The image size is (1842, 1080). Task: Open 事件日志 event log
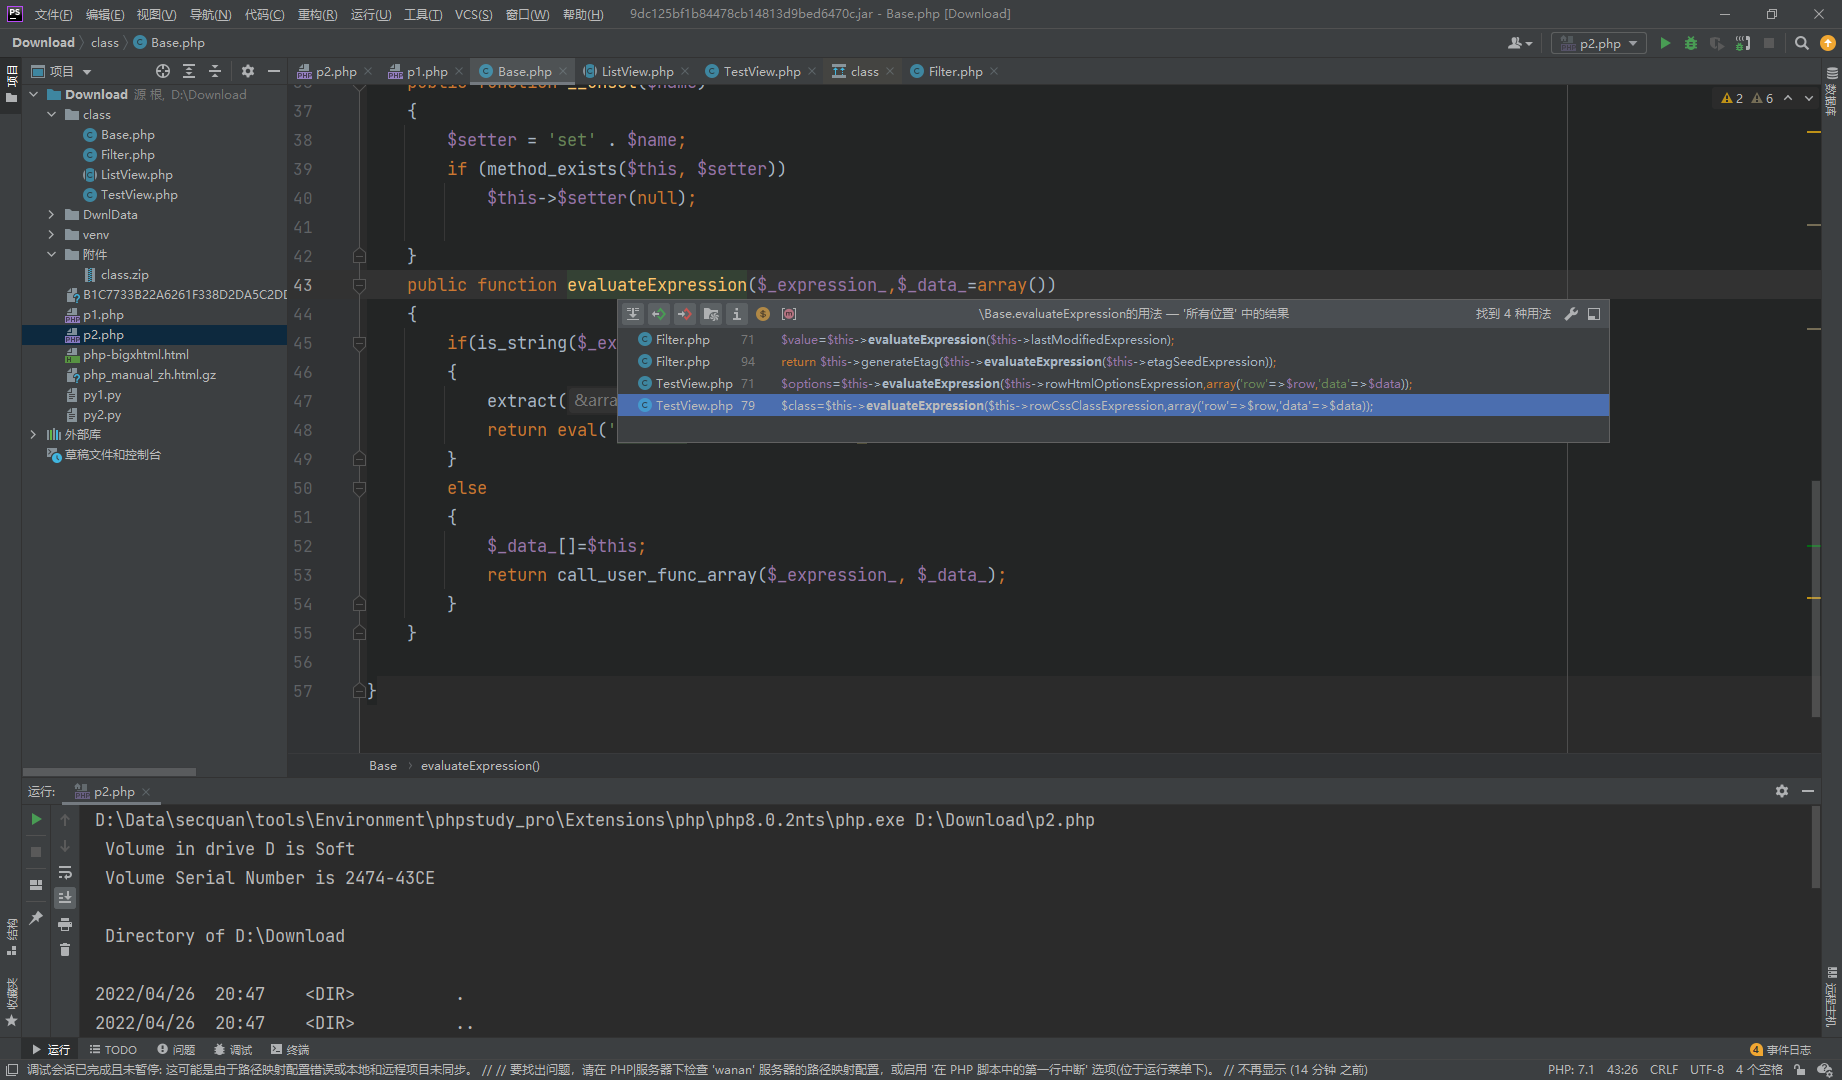click(x=1781, y=1050)
